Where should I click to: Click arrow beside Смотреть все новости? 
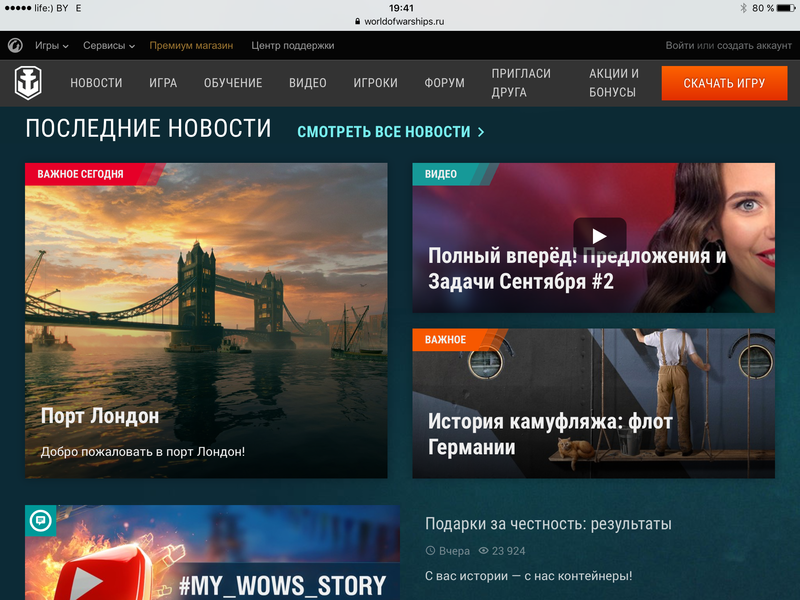tap(481, 132)
